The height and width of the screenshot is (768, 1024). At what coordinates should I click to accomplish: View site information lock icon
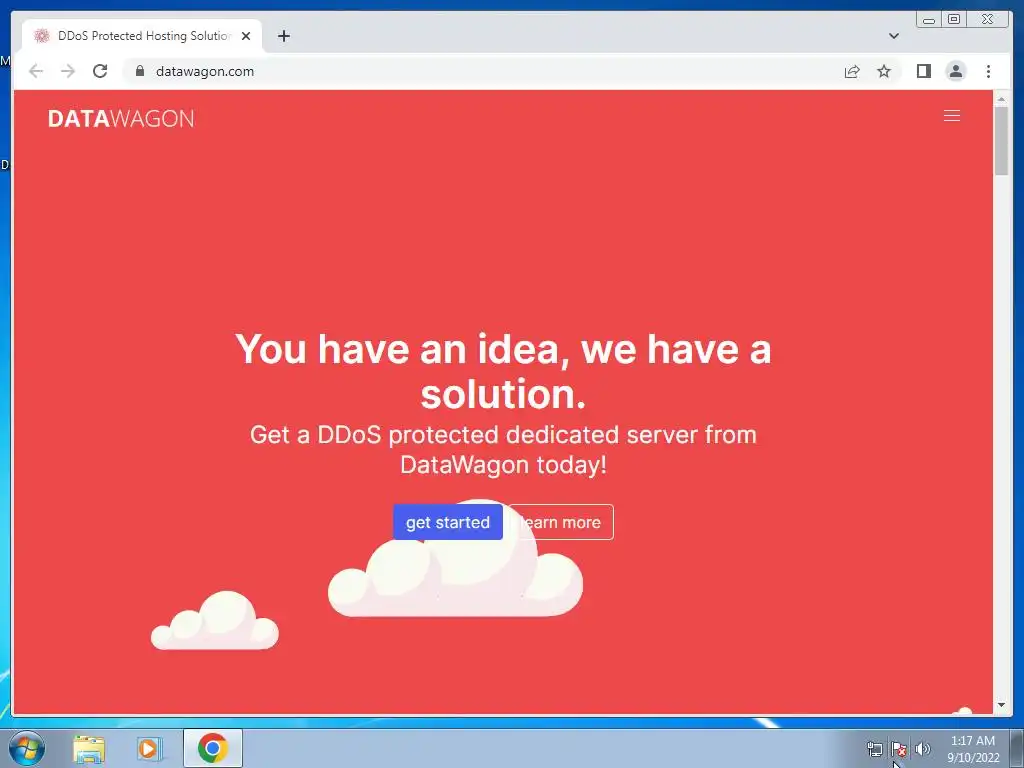139,71
